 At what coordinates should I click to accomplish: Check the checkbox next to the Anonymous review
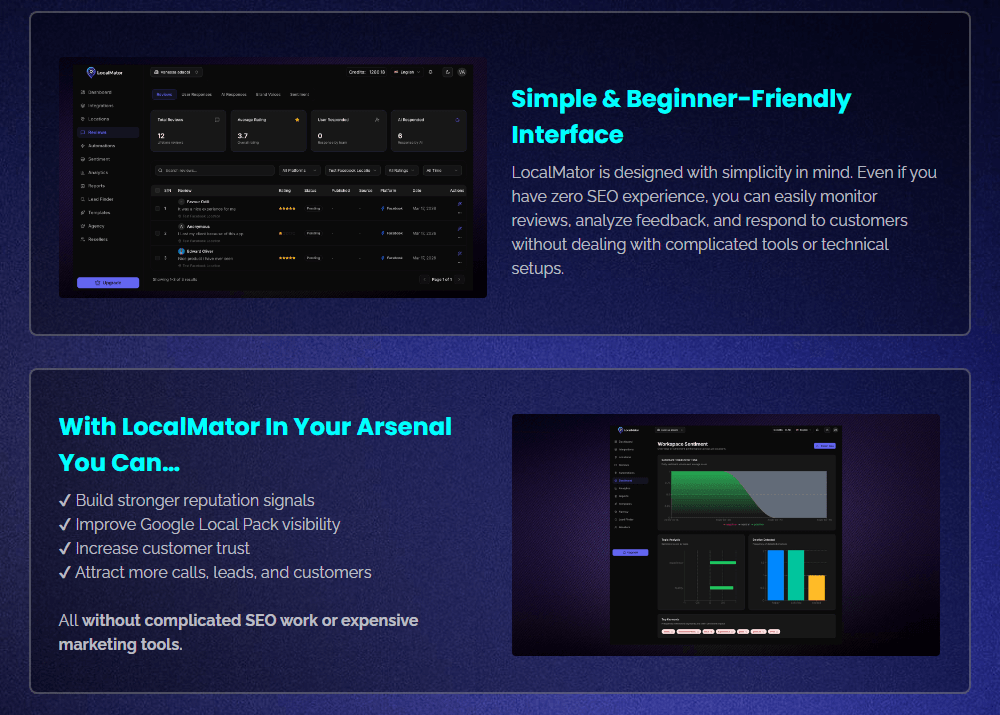pos(157,233)
